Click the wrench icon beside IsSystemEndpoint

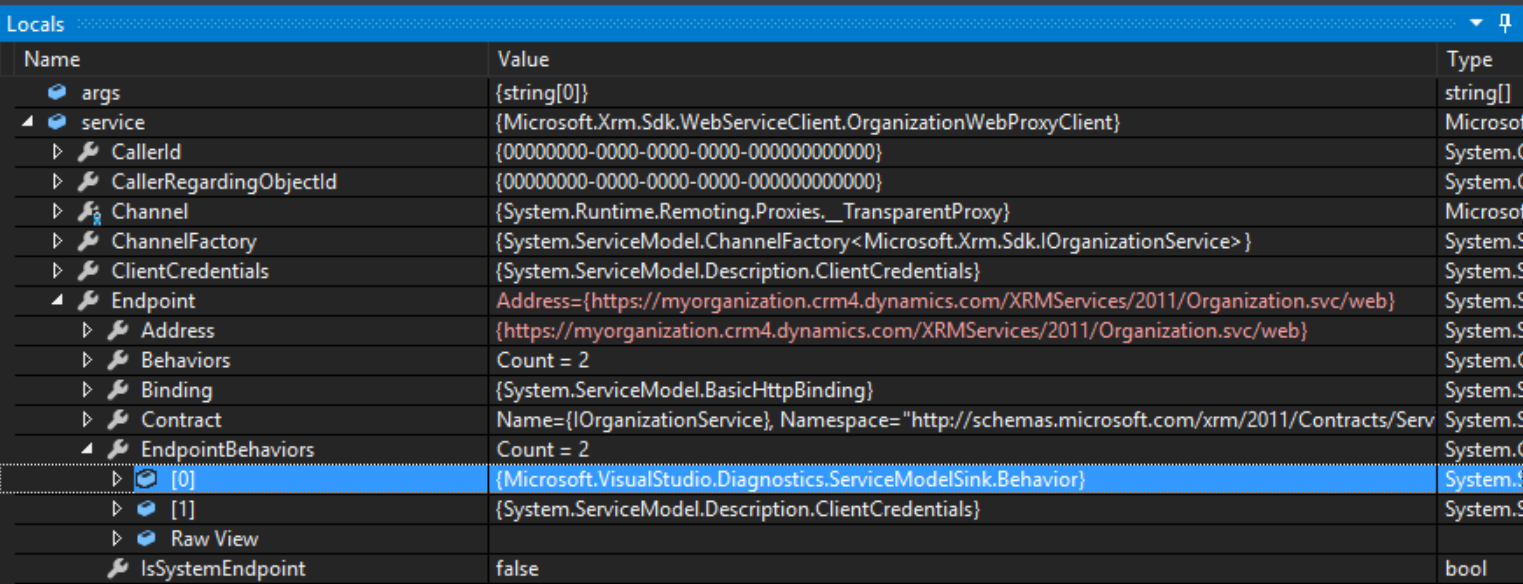pos(117,569)
